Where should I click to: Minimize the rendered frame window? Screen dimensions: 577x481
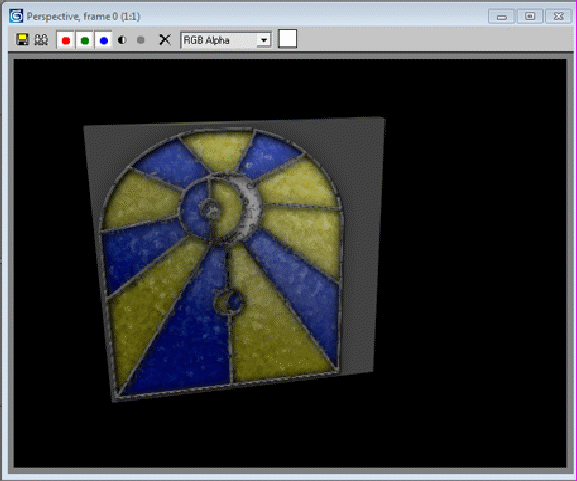[502, 16]
